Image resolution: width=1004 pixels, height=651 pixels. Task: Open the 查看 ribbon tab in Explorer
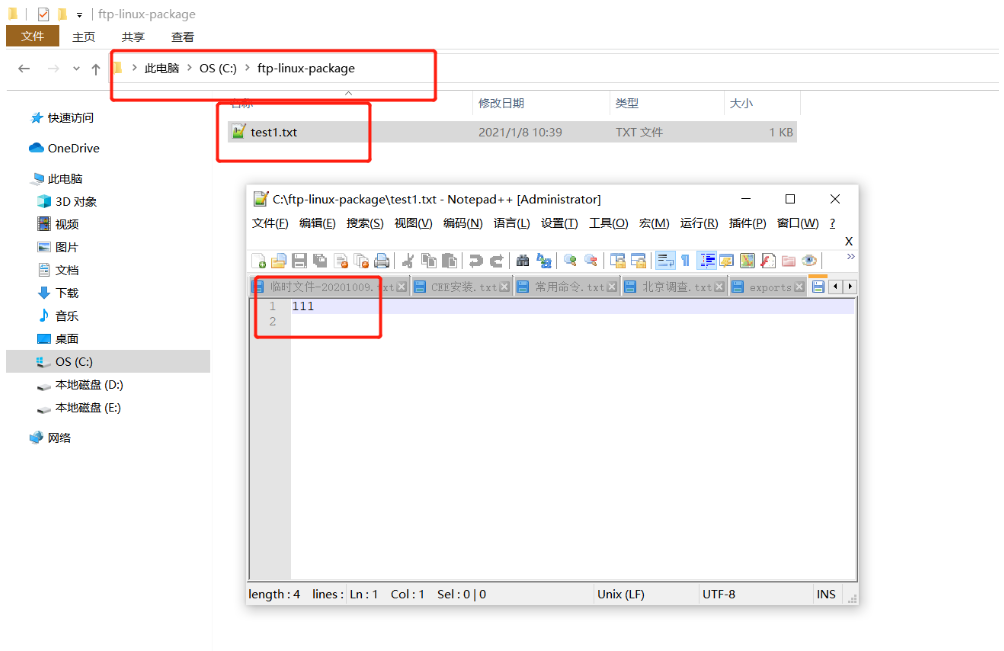pos(182,36)
